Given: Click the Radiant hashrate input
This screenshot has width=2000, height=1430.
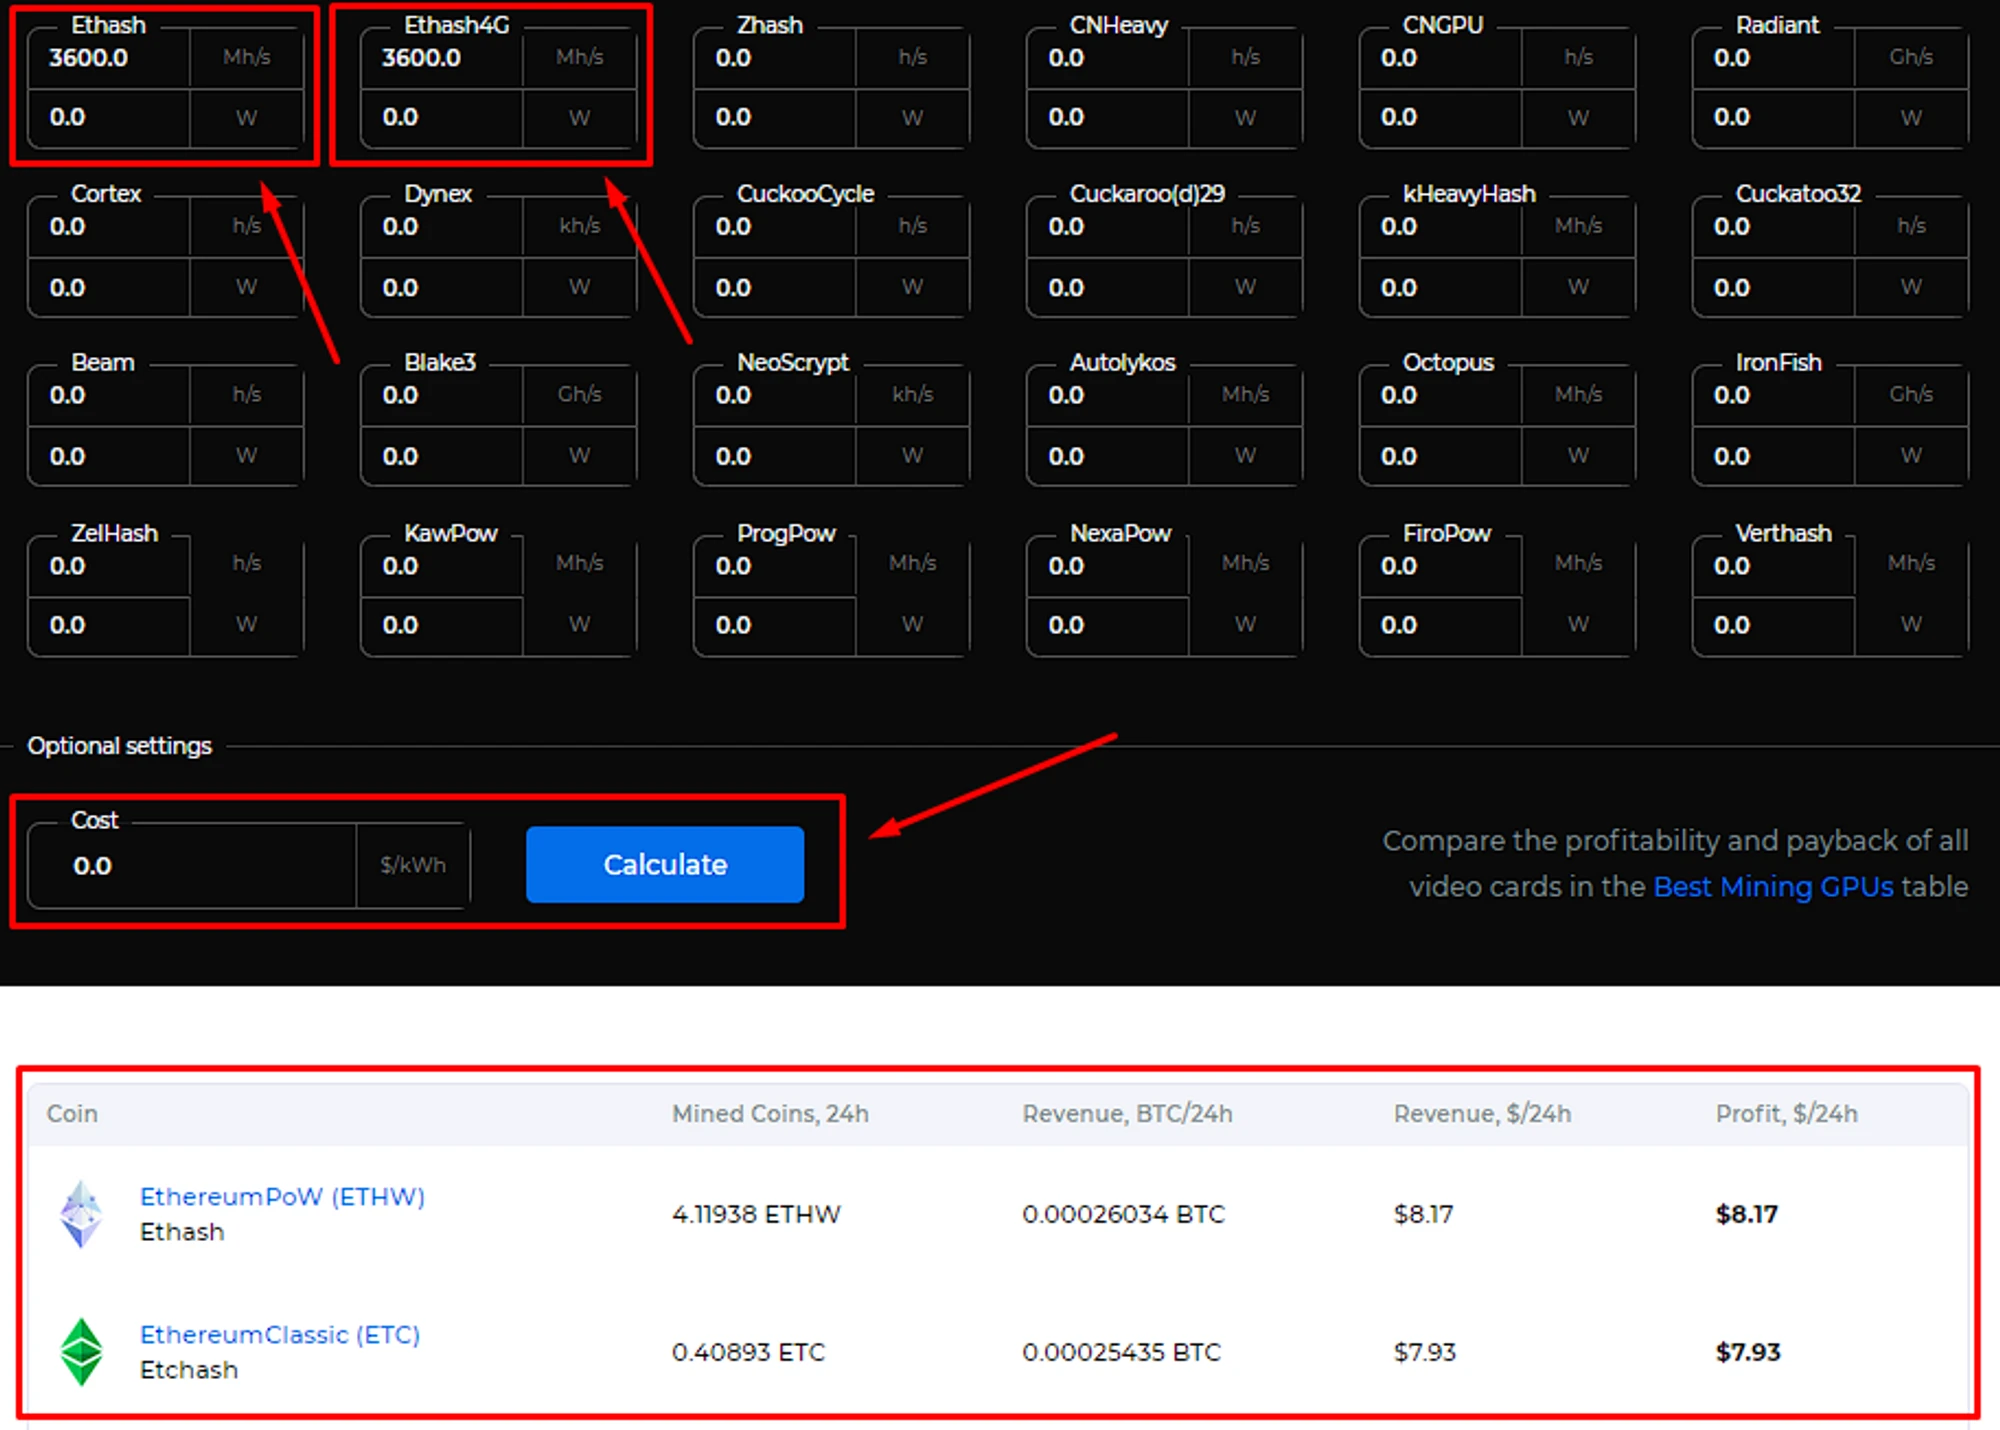Looking at the screenshot, I should pyautogui.click(x=1773, y=58).
